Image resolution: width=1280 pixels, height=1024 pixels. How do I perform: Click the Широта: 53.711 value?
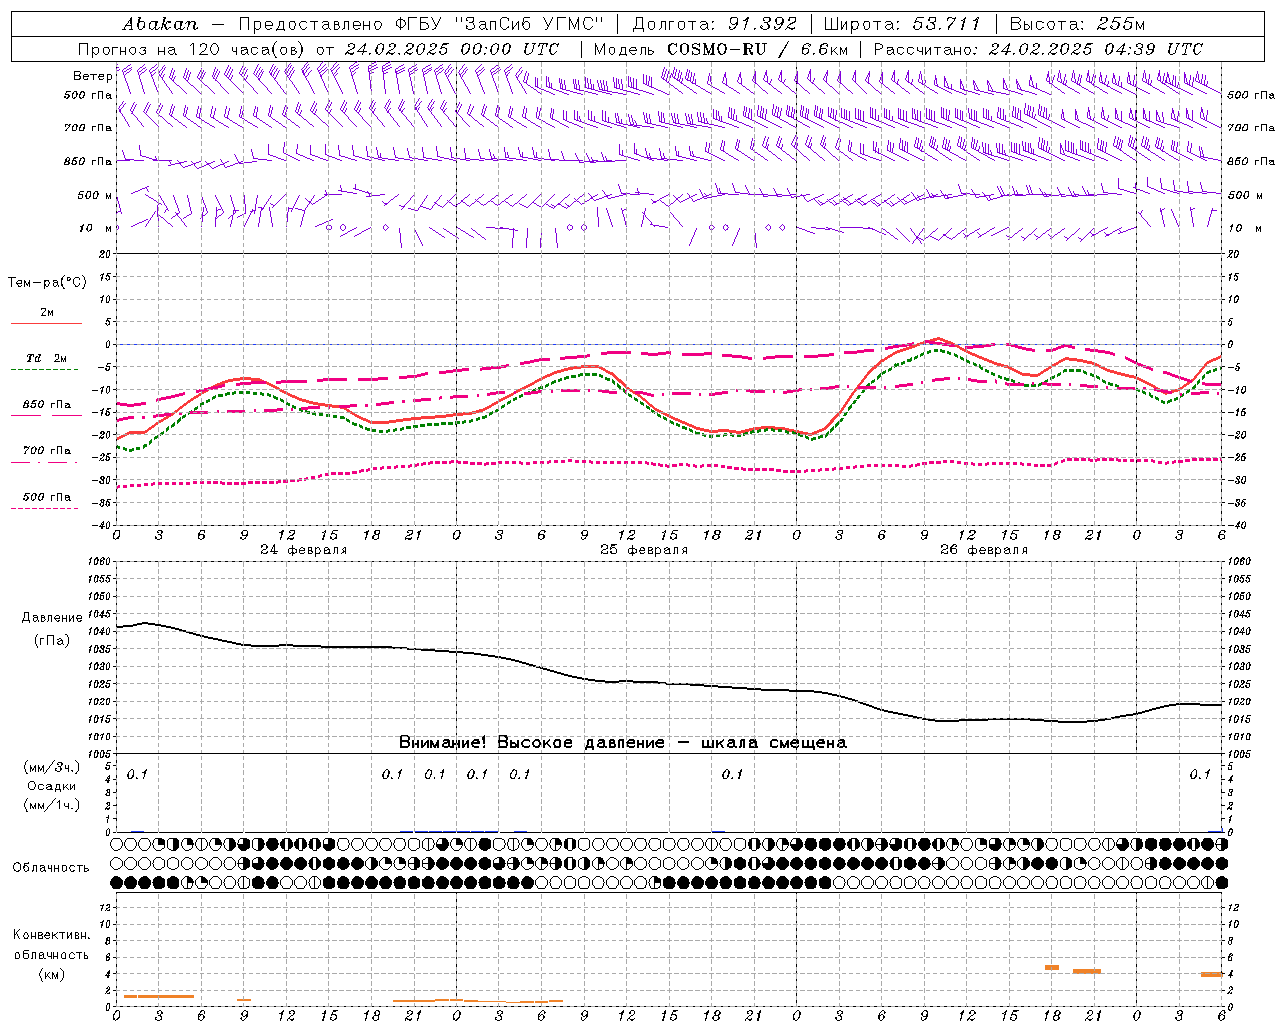pos(902,23)
